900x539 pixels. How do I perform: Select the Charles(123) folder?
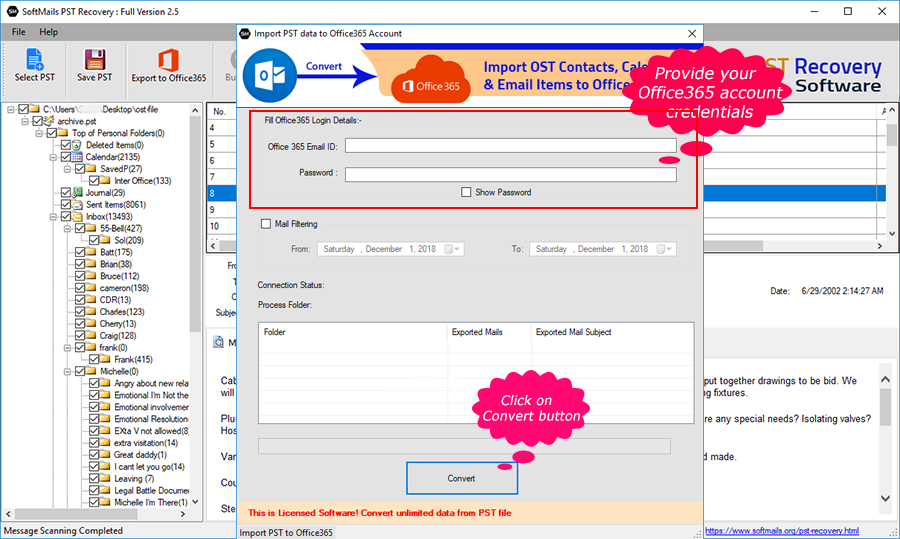pyautogui.click(x=122, y=312)
